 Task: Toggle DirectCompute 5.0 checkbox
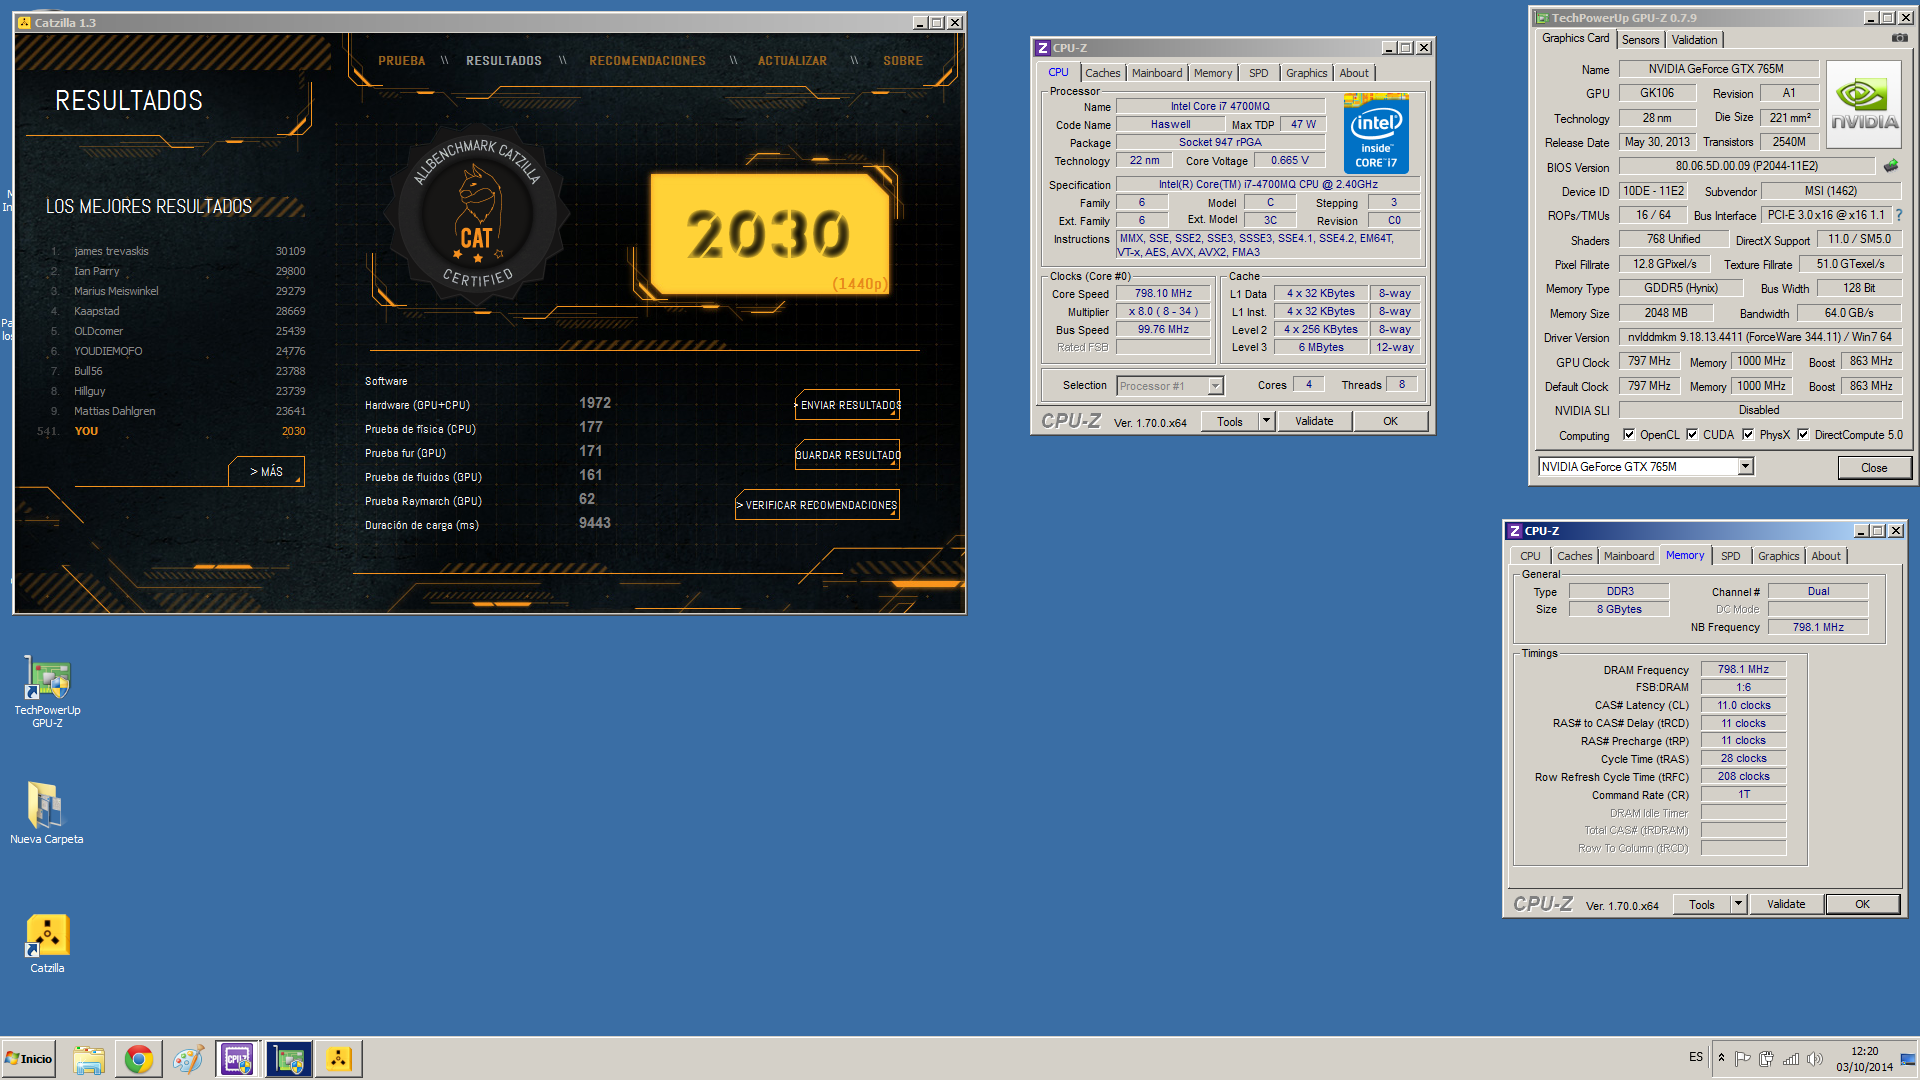(1803, 434)
